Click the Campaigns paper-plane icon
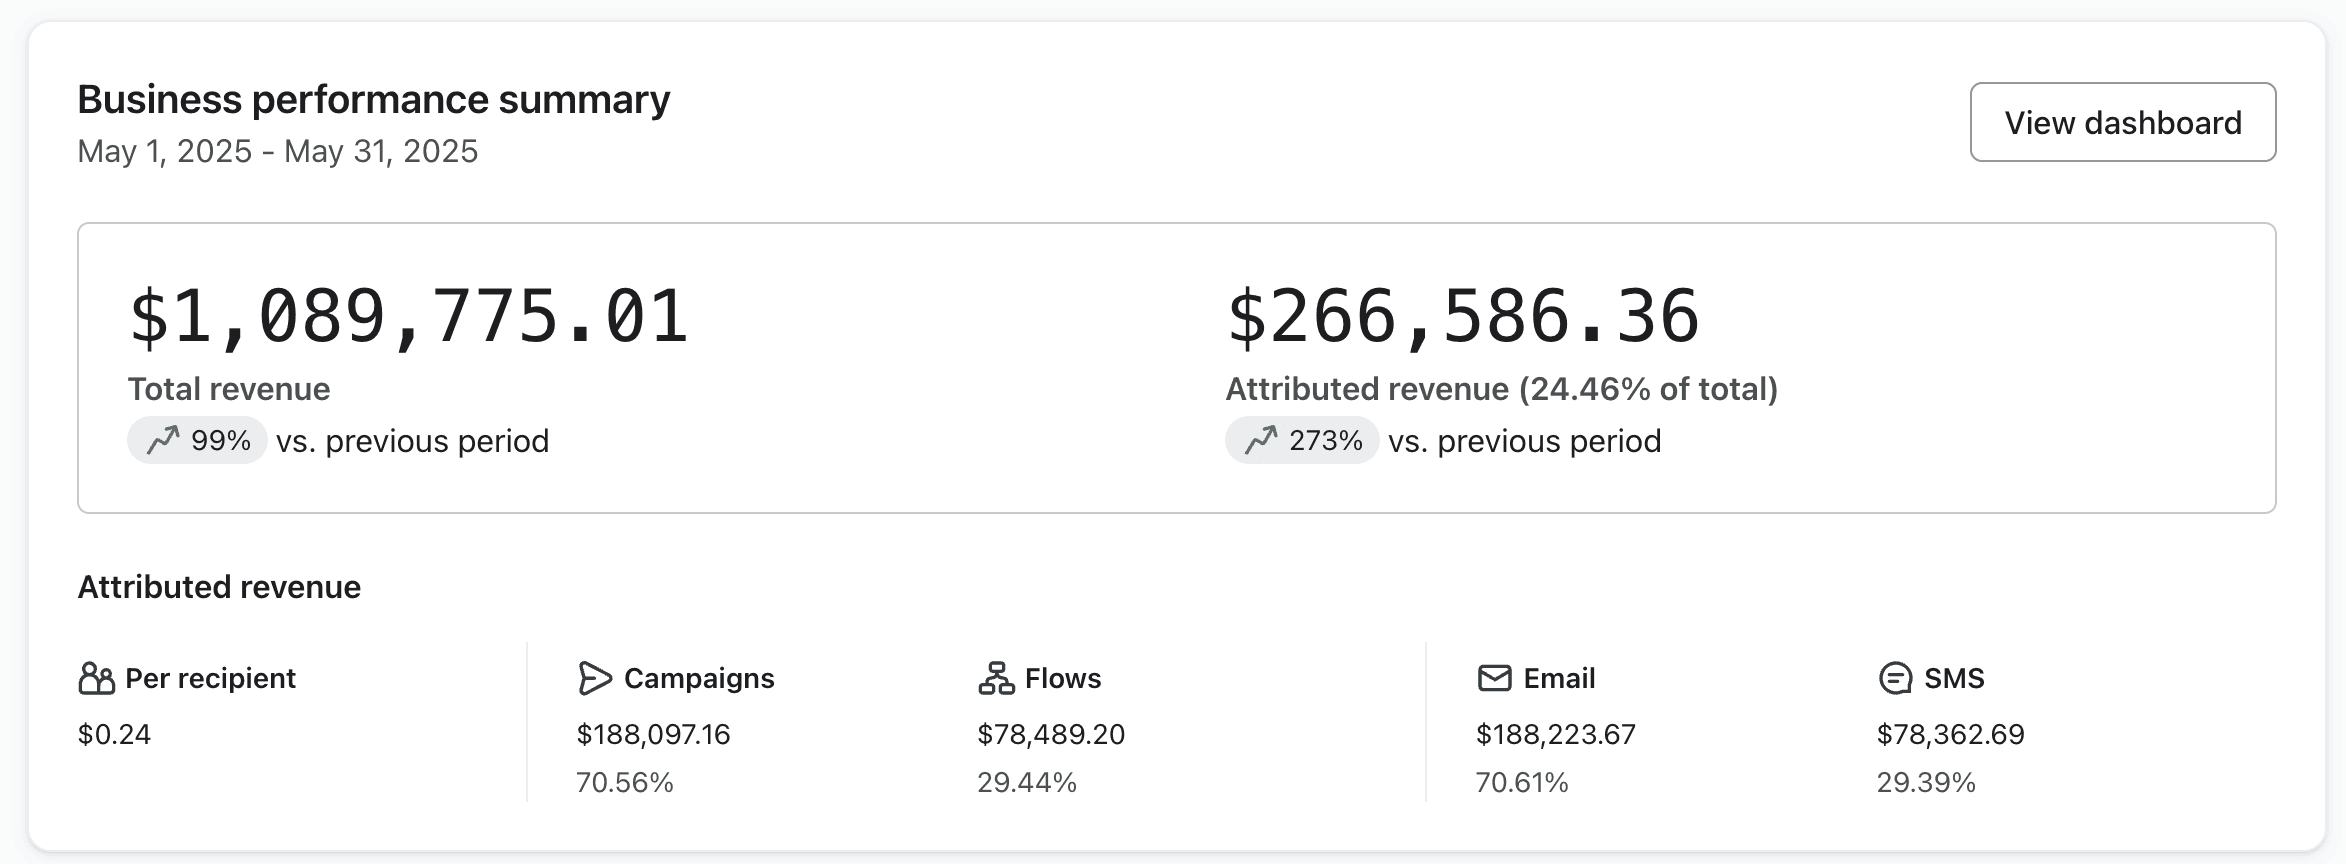This screenshot has width=2346, height=864. coord(594,678)
